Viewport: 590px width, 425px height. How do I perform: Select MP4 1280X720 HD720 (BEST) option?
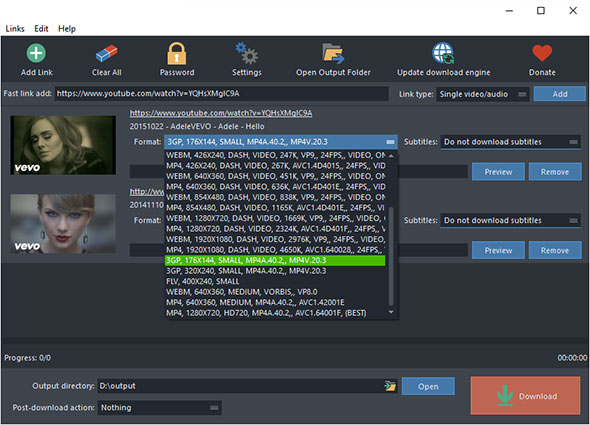coord(275,313)
